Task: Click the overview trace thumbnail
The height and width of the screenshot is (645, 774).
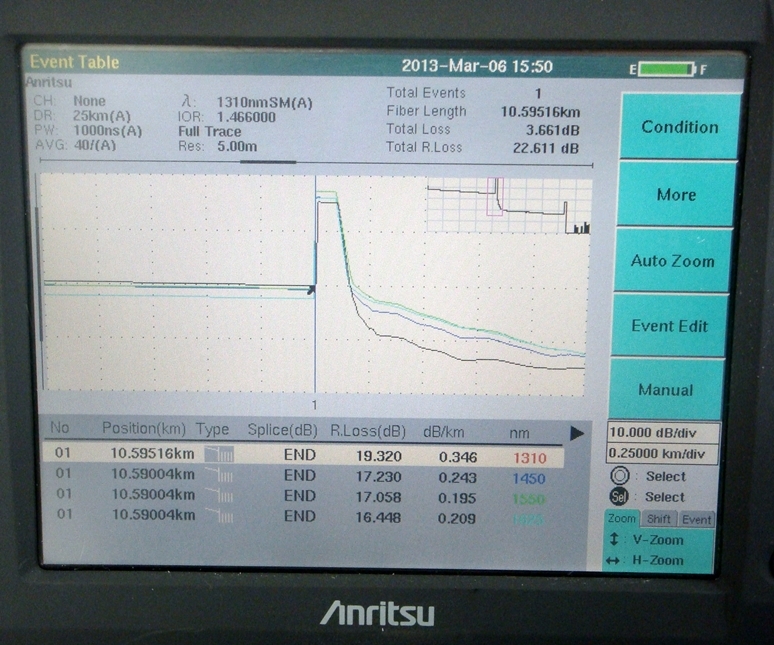Action: tap(508, 206)
